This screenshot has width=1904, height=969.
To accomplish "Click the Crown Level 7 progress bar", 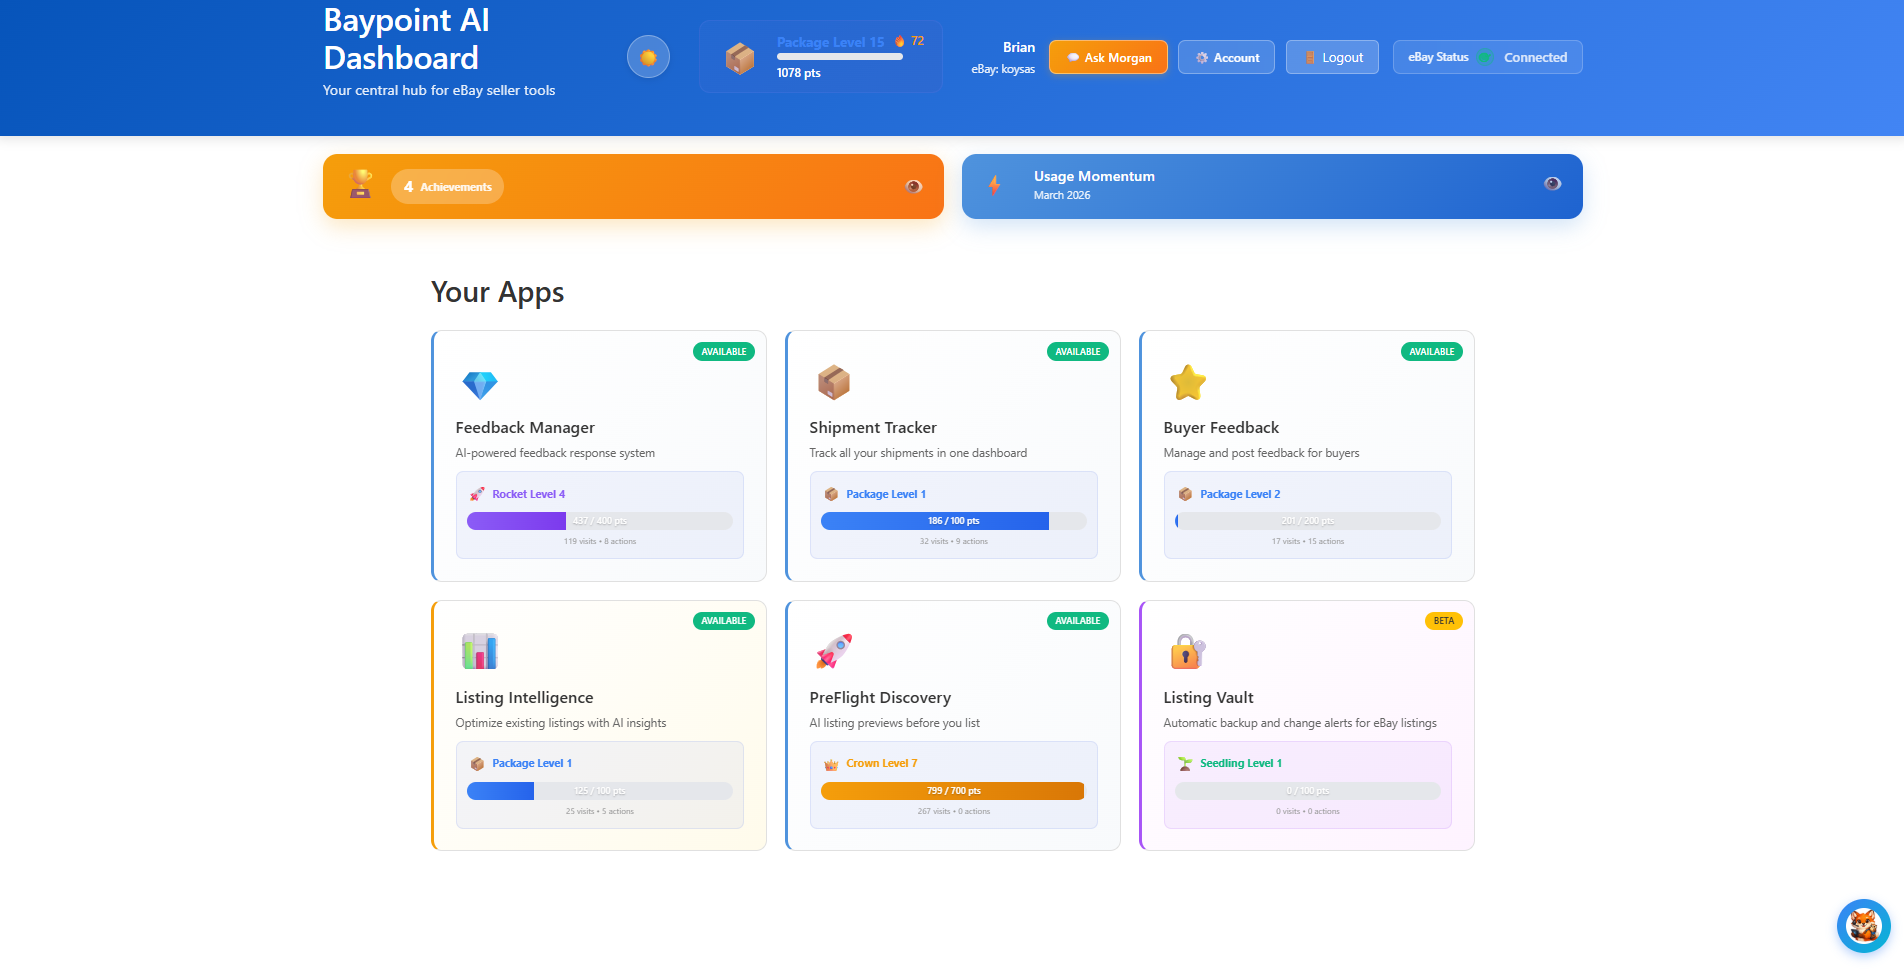I will click(x=951, y=790).
